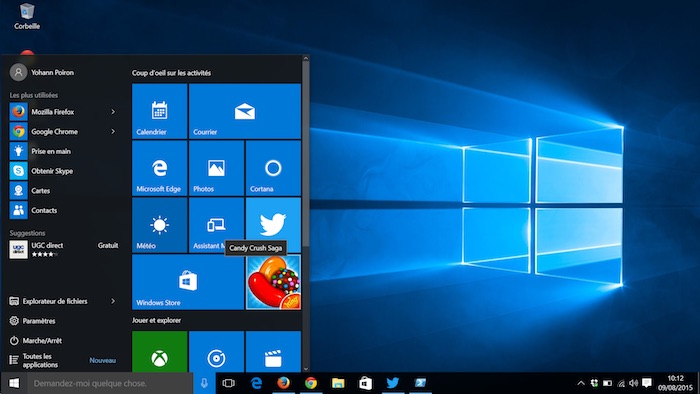Open the green Xbox tile
700x394 pixels.
tap(159, 352)
